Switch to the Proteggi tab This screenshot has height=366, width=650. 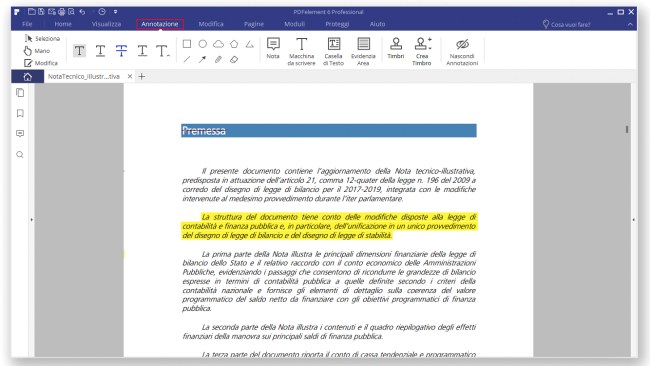pyautogui.click(x=337, y=24)
